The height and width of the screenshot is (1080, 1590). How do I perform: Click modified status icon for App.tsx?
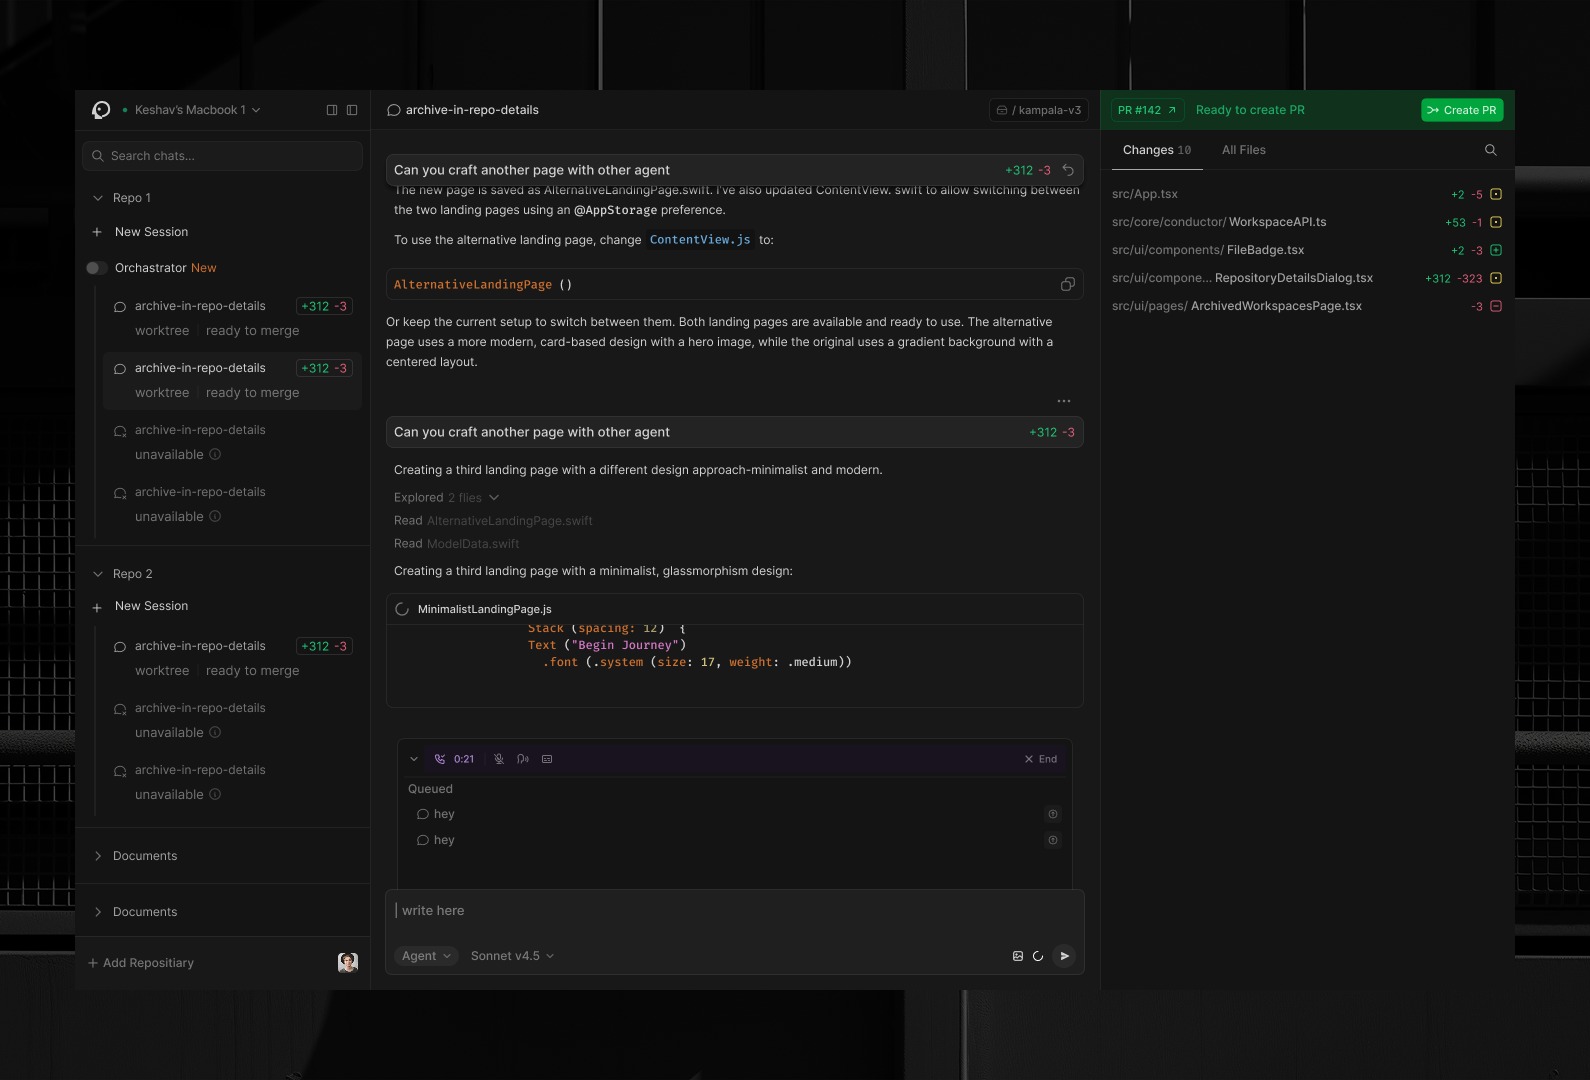(x=1496, y=194)
